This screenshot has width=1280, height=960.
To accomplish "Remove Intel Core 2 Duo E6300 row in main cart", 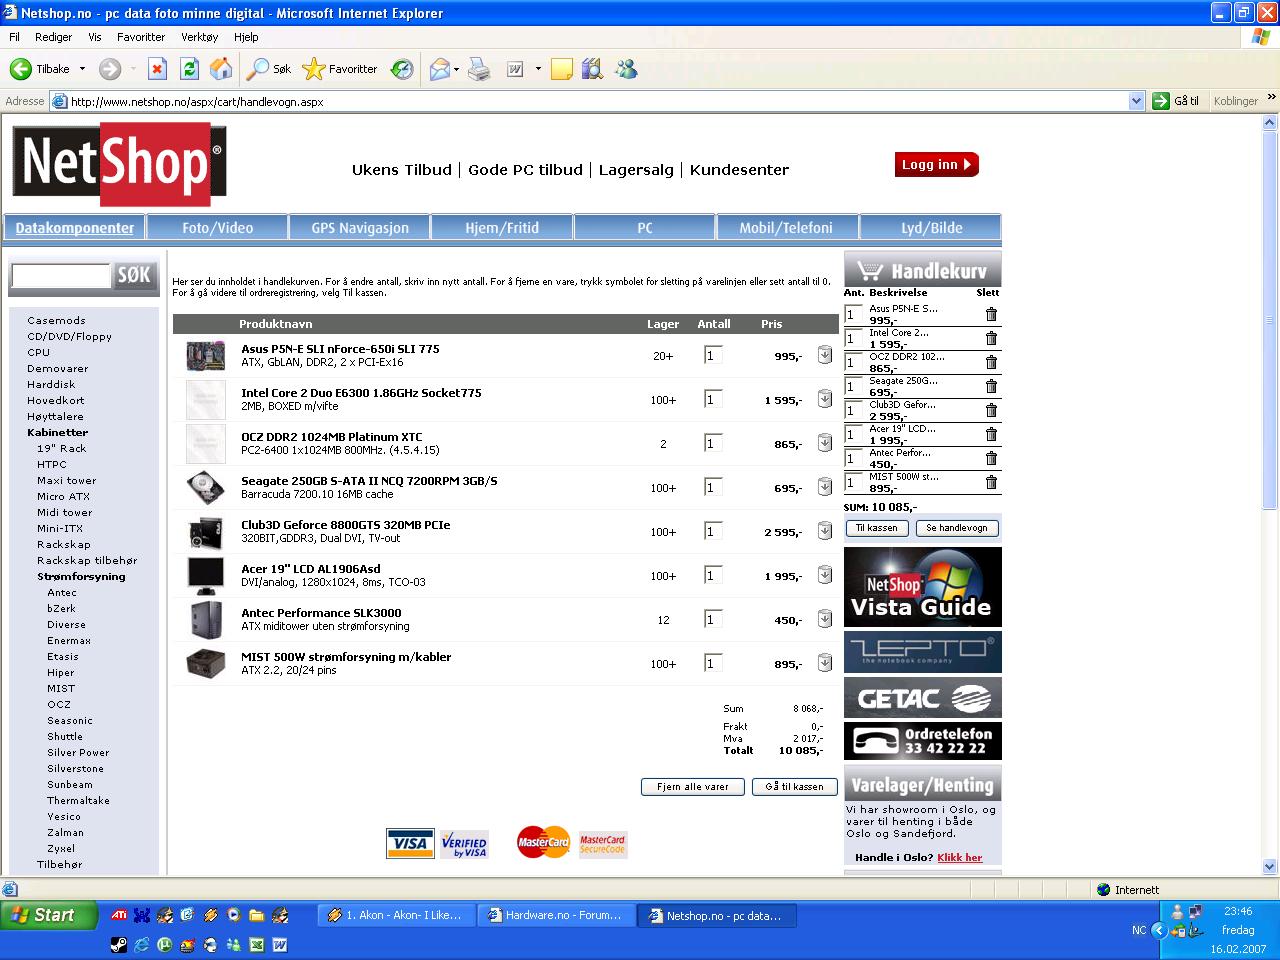I will click(x=825, y=399).
